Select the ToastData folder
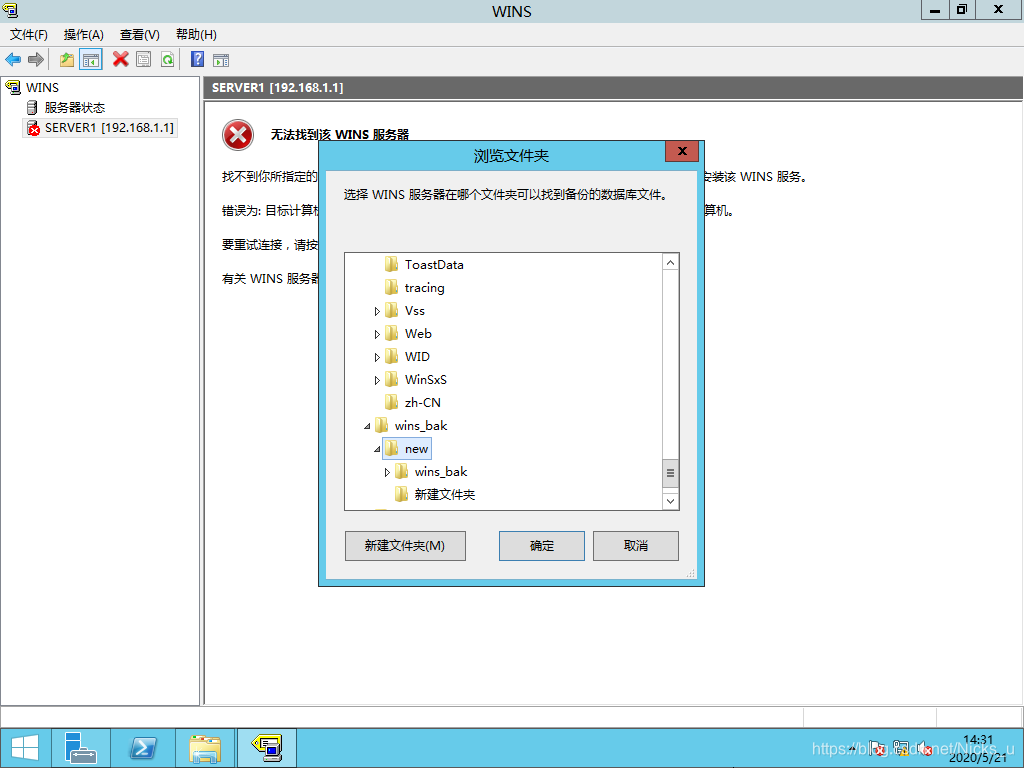 [x=434, y=264]
